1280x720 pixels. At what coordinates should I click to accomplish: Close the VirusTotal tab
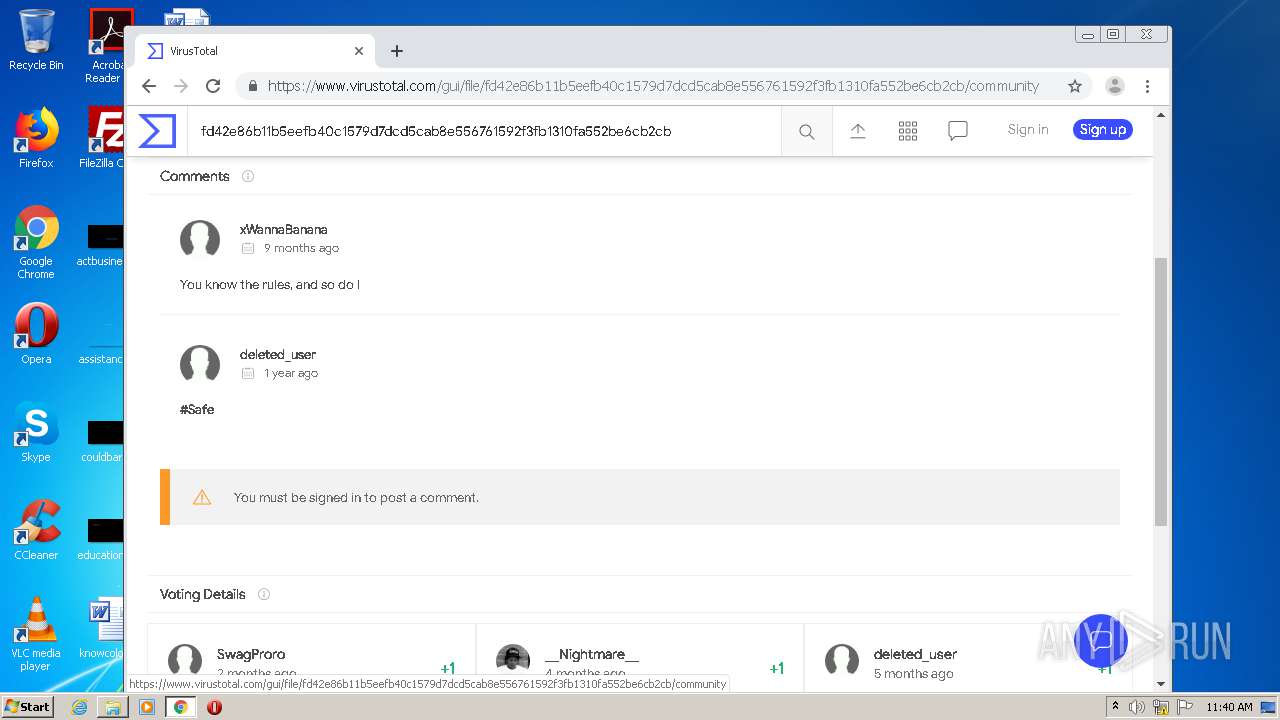click(359, 51)
